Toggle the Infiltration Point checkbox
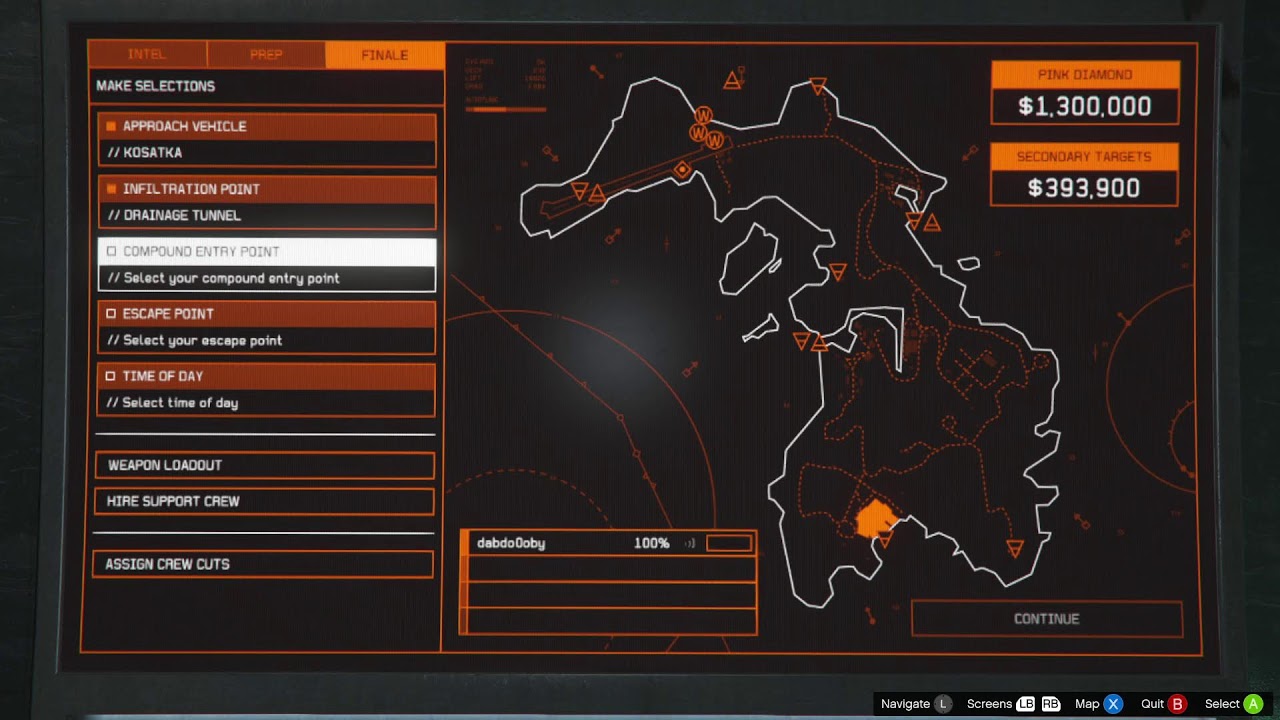This screenshot has height=720, width=1280. tap(111, 189)
